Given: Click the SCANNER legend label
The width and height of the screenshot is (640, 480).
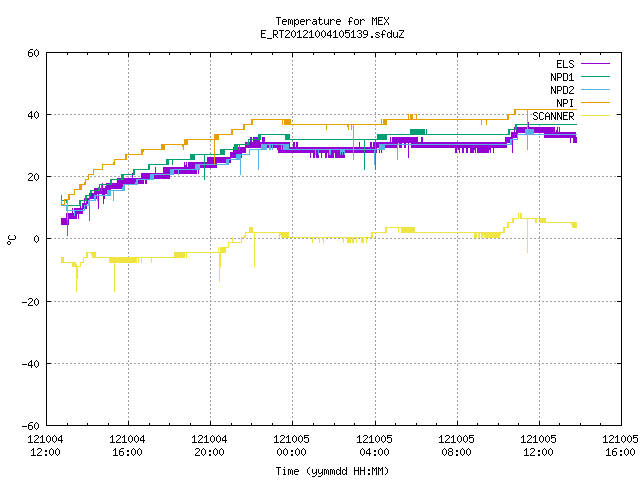Looking at the screenshot, I should [553, 116].
